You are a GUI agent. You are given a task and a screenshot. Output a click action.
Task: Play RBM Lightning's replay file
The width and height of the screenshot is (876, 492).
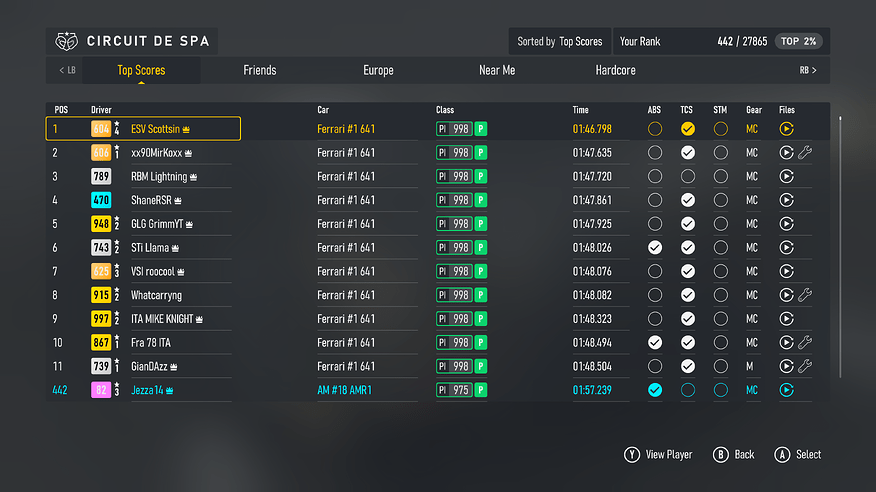(786, 176)
